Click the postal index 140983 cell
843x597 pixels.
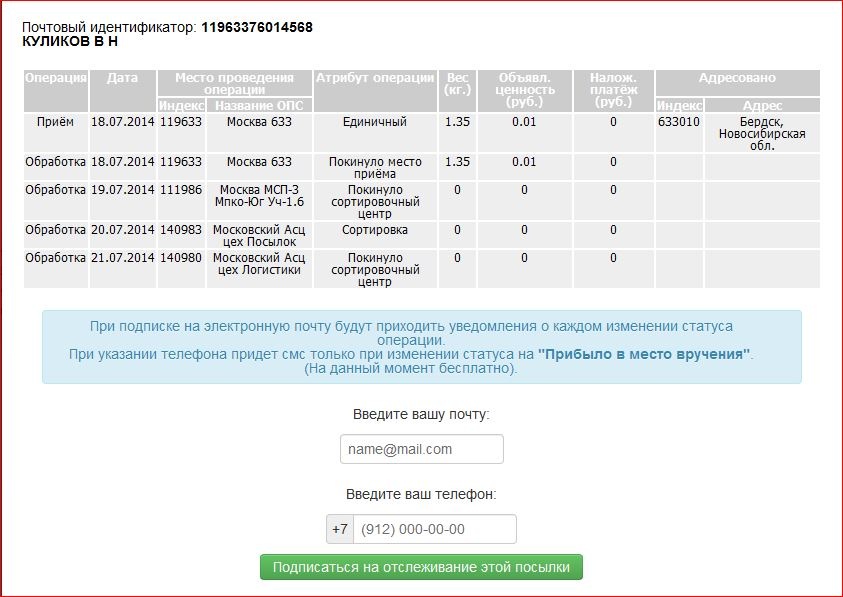pyautogui.click(x=180, y=230)
